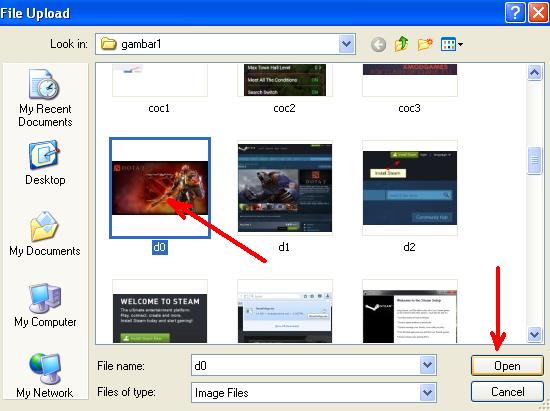Screen dimensions: 550x411
Task: Go to My Documents location
Action: 45,234
